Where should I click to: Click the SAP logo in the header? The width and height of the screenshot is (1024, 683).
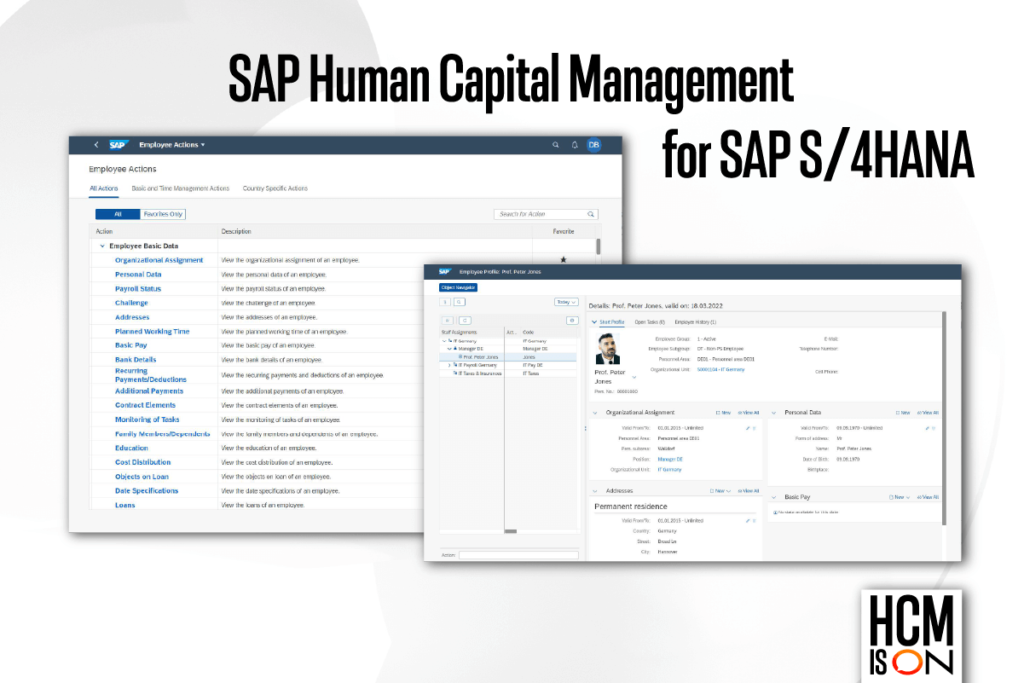coord(118,143)
